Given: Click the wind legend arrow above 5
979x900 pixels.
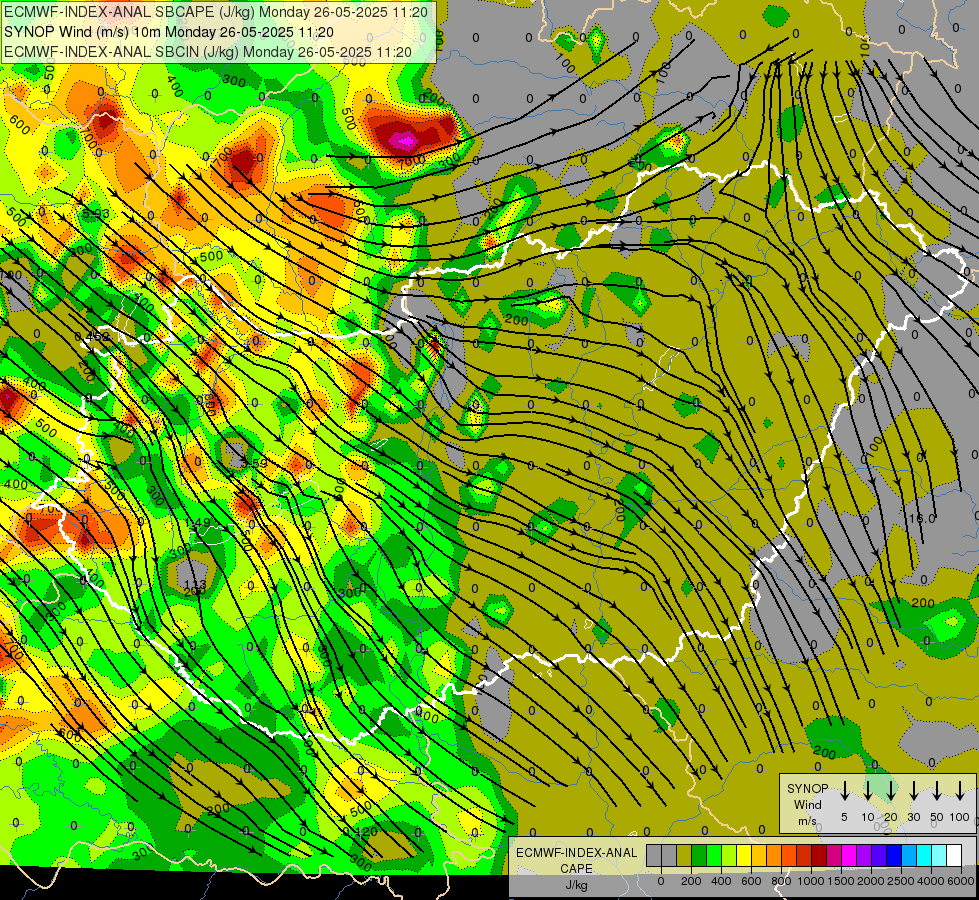Looking at the screenshot, I should [844, 790].
